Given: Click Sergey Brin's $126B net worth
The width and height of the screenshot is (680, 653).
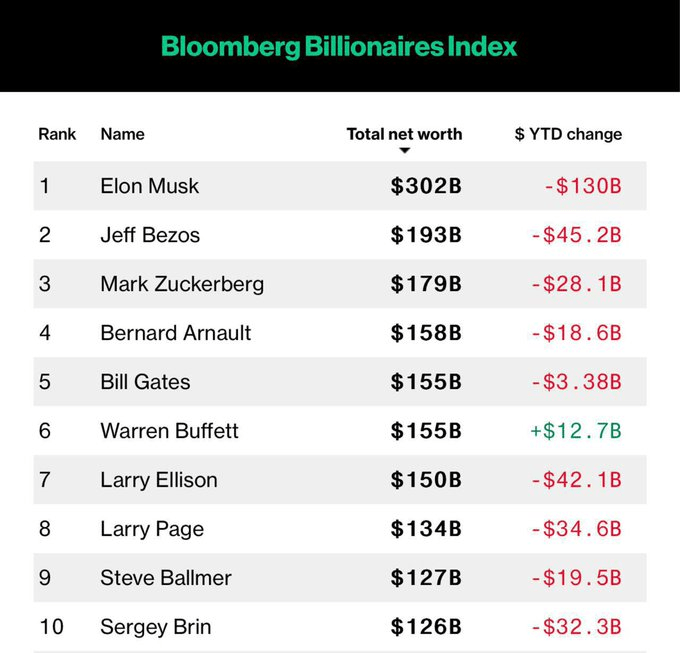Looking at the screenshot, I should pos(426,627).
